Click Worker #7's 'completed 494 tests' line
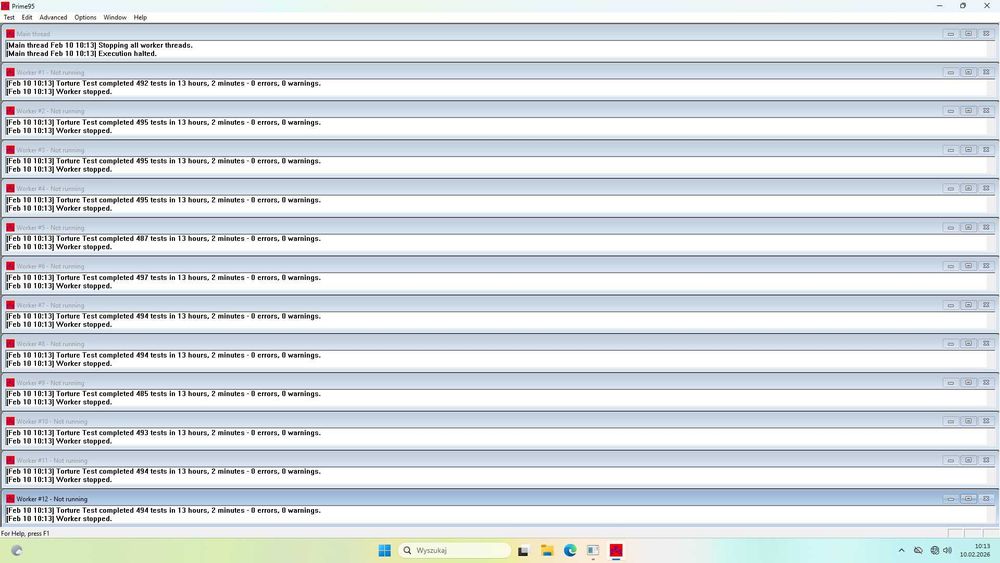The width and height of the screenshot is (1000, 563). (163, 316)
